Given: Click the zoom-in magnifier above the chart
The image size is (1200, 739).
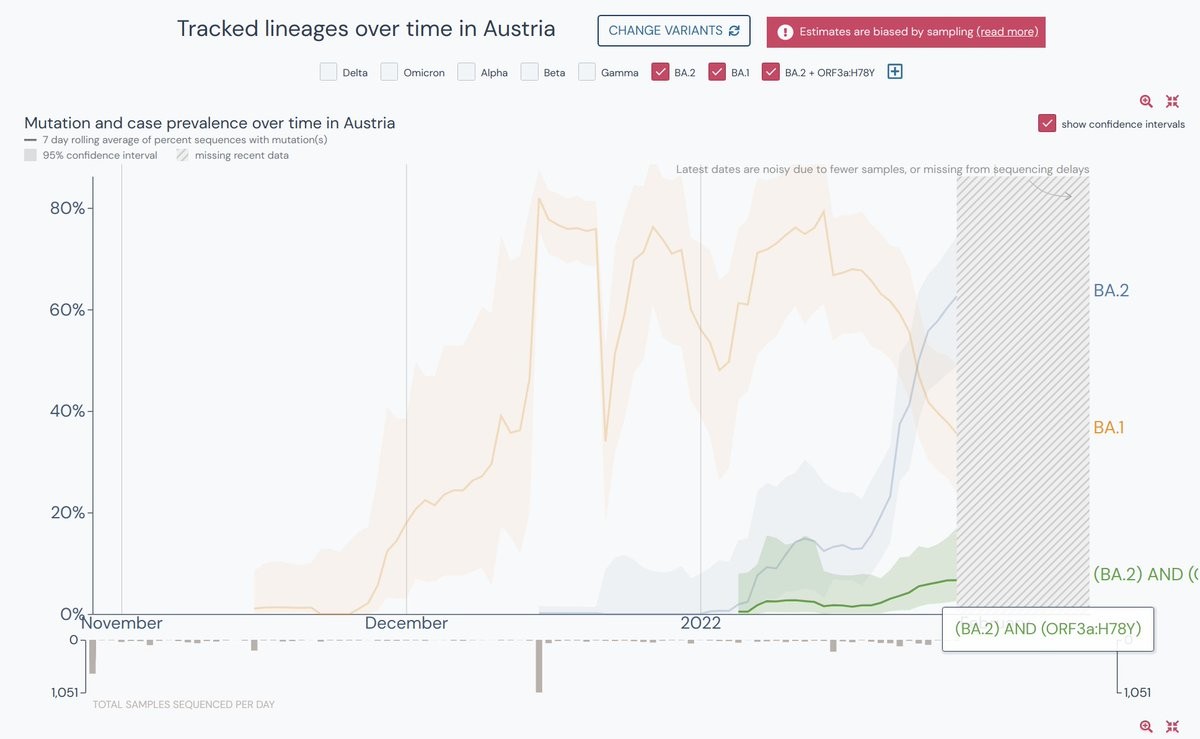Looking at the screenshot, I should point(1146,101).
